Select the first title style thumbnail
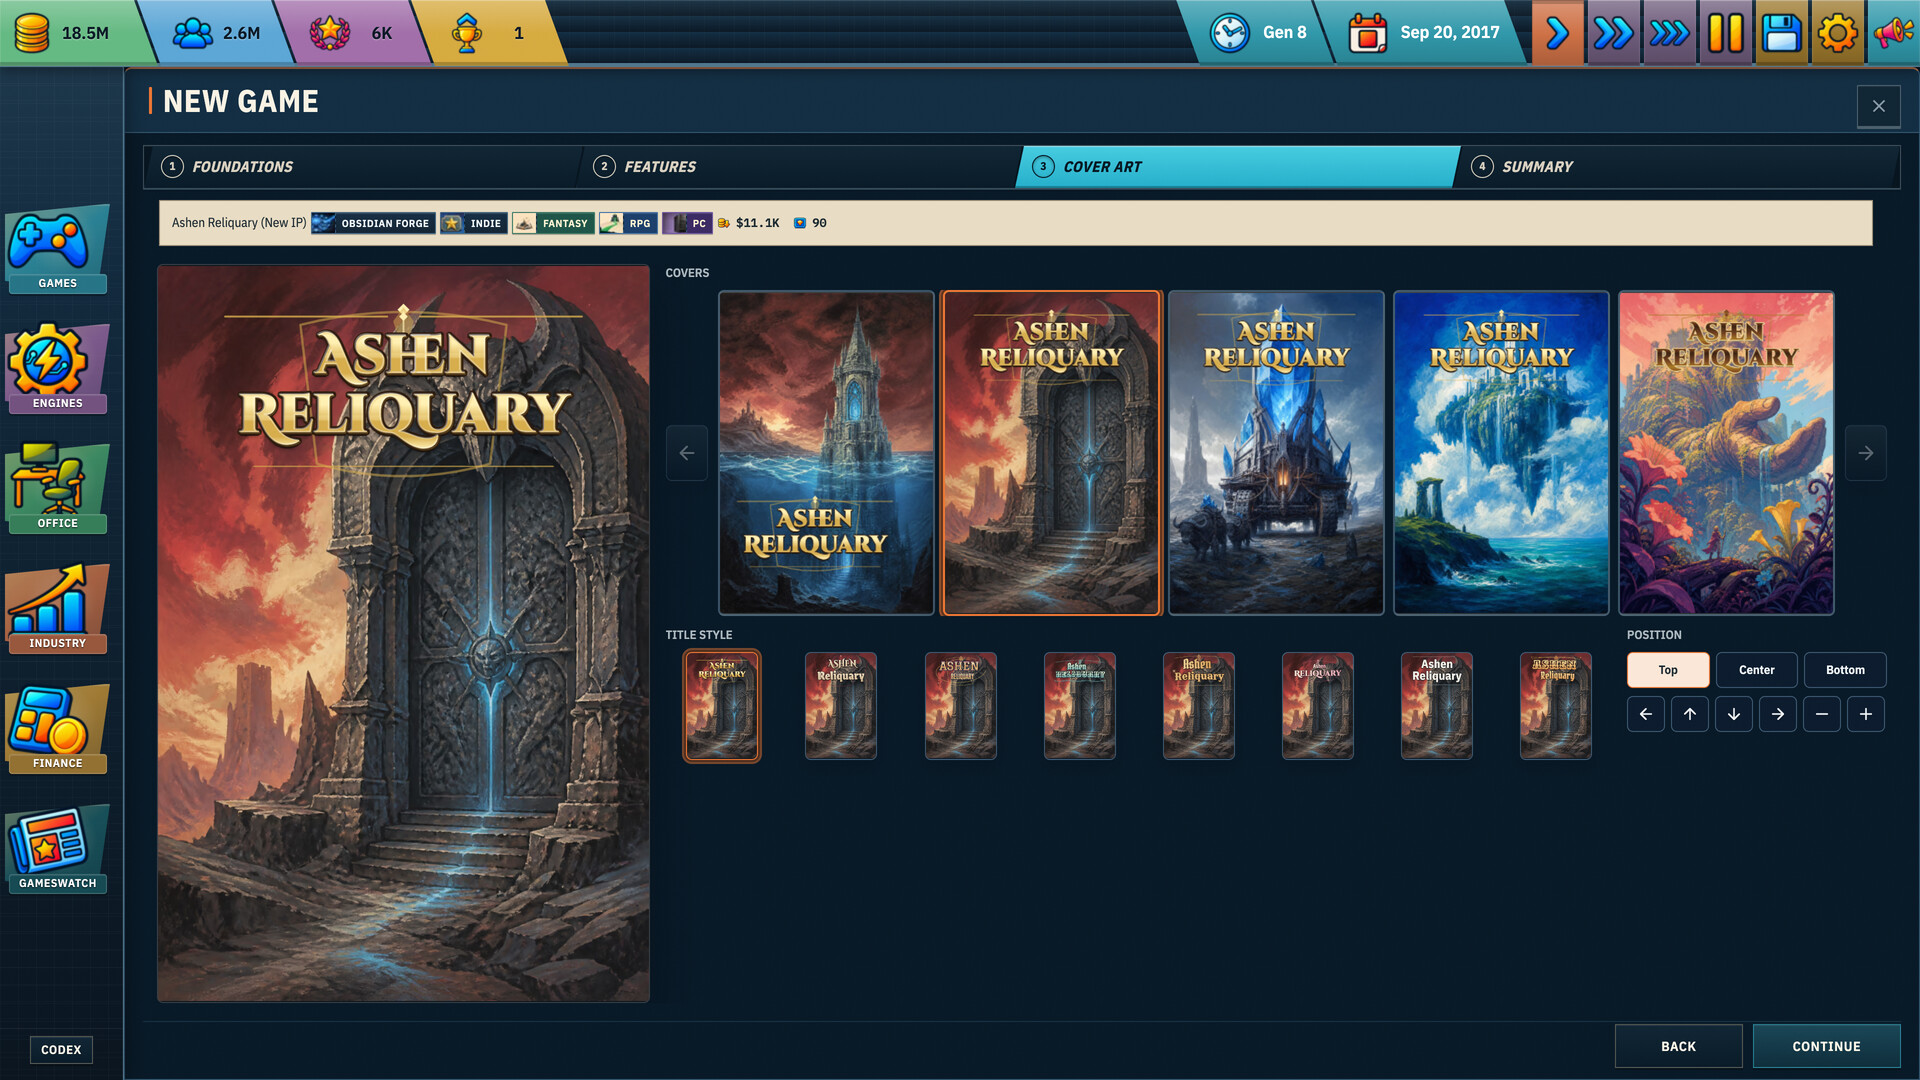 pos(722,706)
